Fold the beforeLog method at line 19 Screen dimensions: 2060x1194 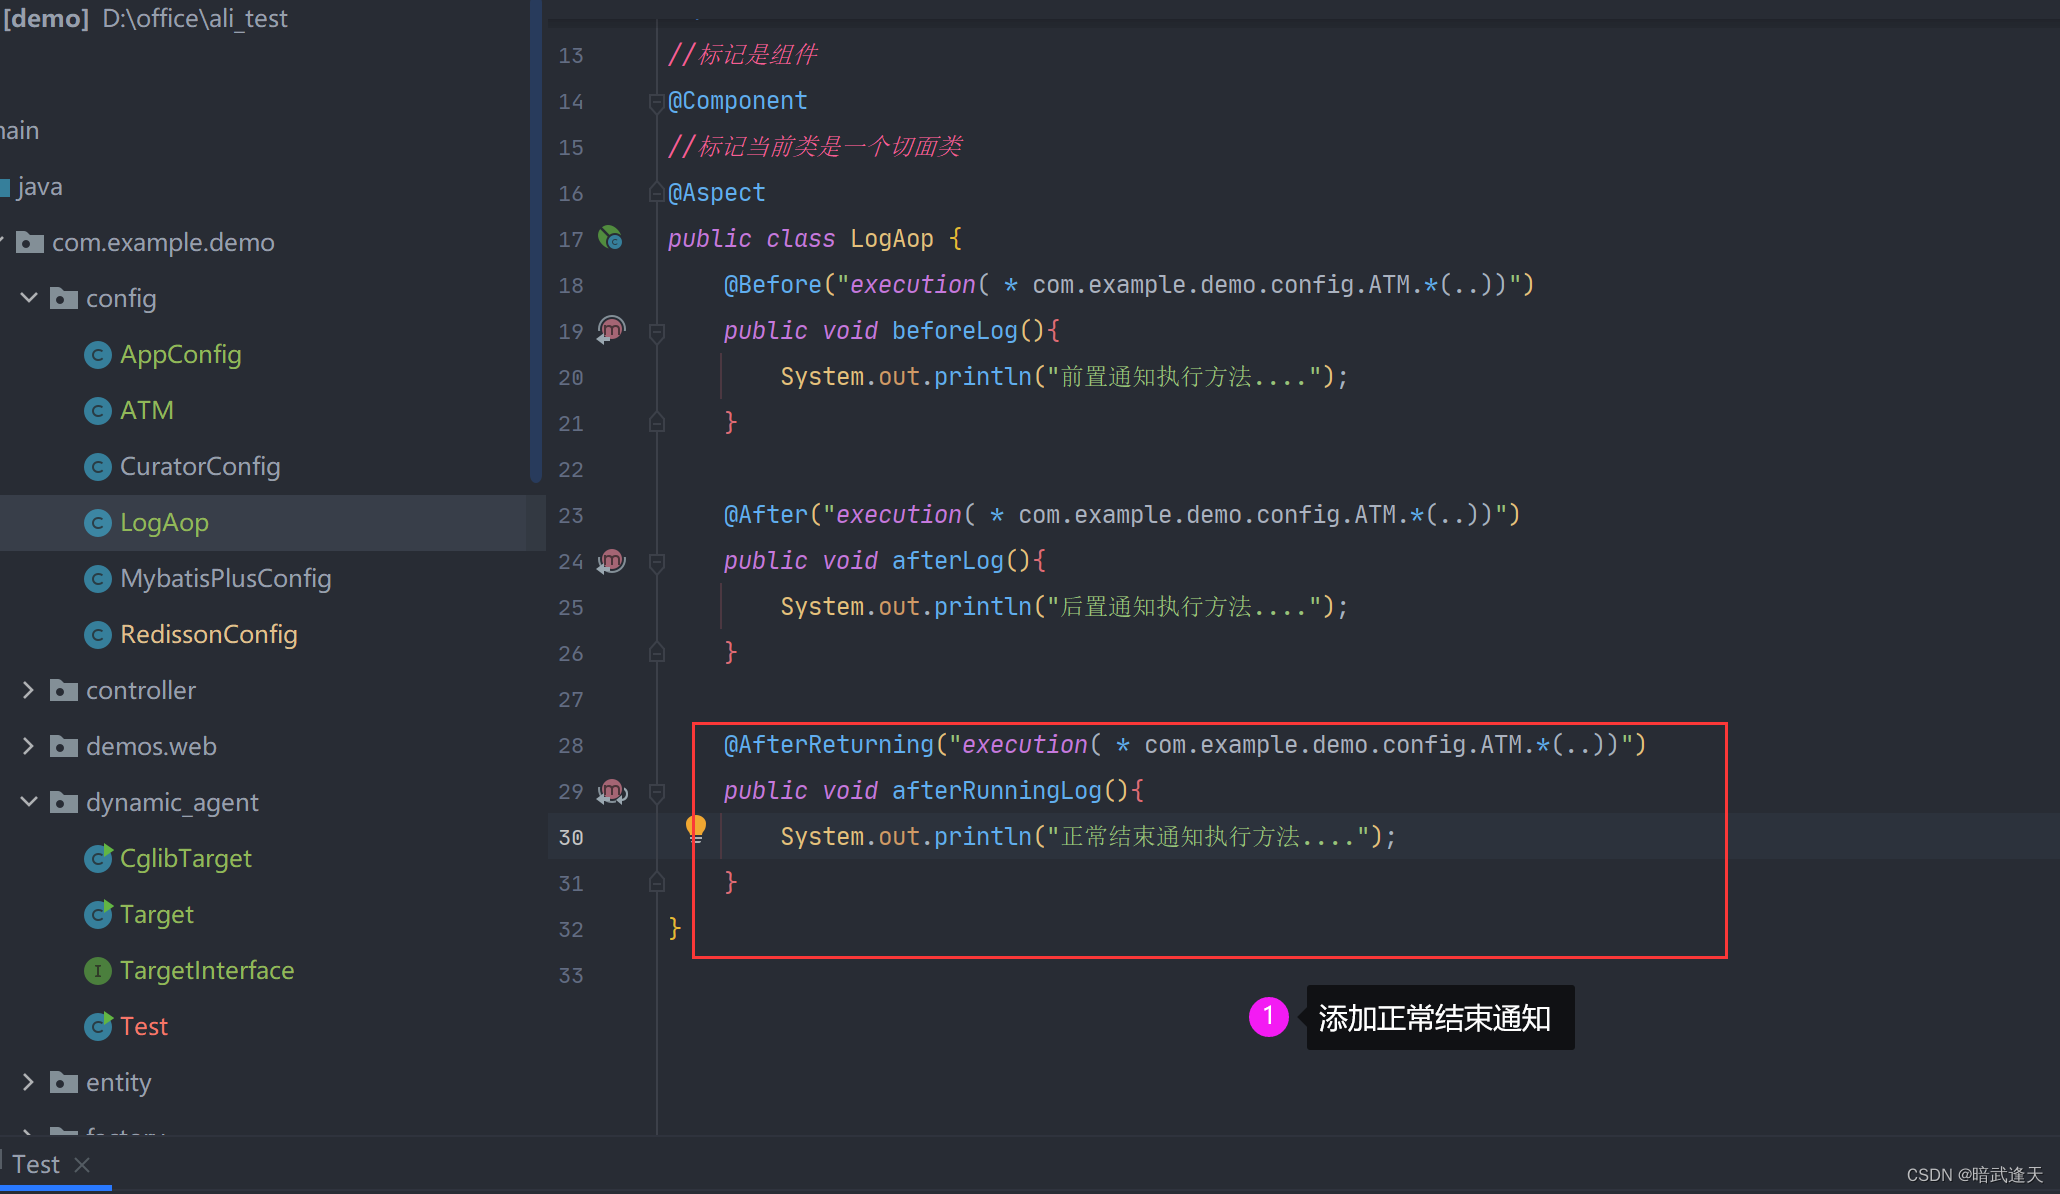click(x=657, y=332)
